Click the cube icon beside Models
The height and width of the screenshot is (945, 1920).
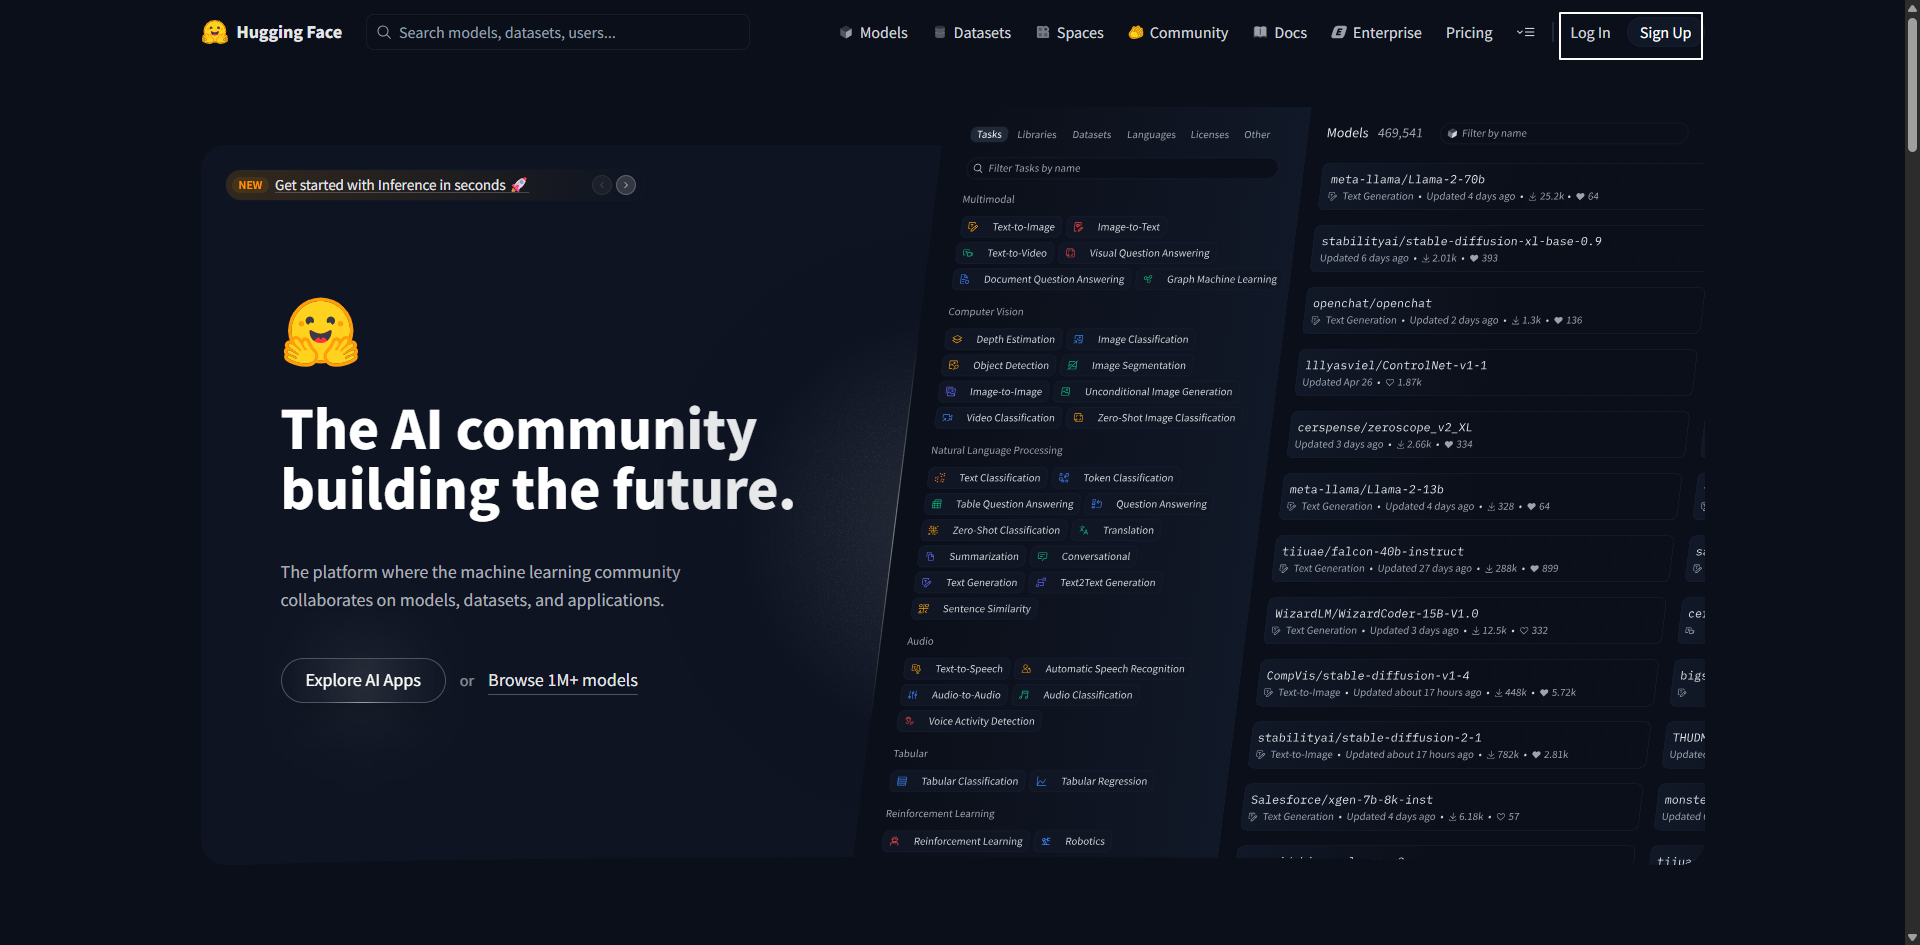click(846, 32)
